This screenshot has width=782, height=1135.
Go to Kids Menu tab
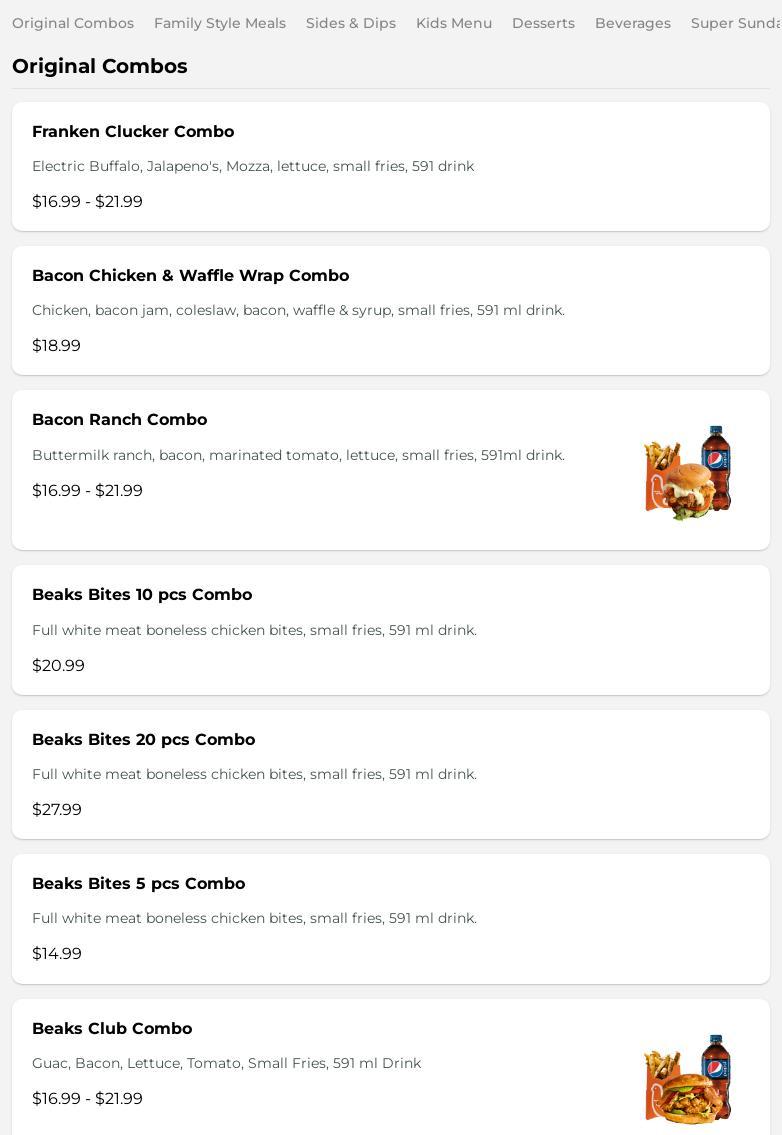(454, 23)
